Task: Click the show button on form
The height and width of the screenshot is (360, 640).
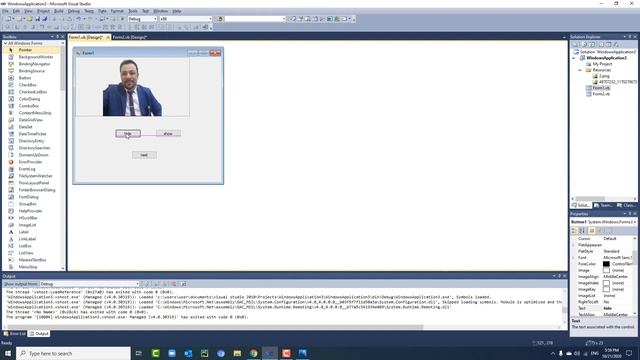Action: click(x=168, y=133)
